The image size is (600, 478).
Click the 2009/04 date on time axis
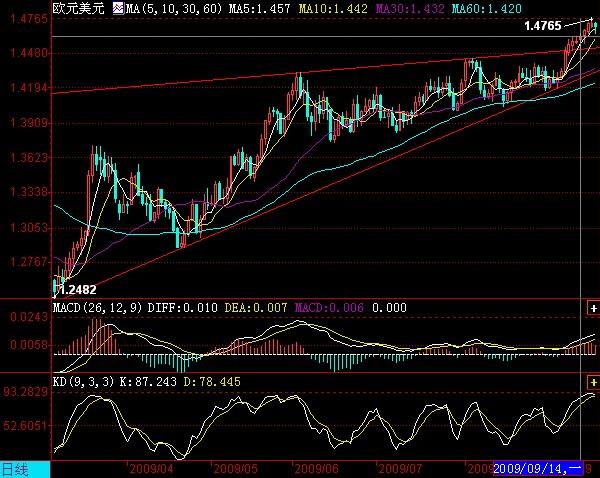[151, 468]
